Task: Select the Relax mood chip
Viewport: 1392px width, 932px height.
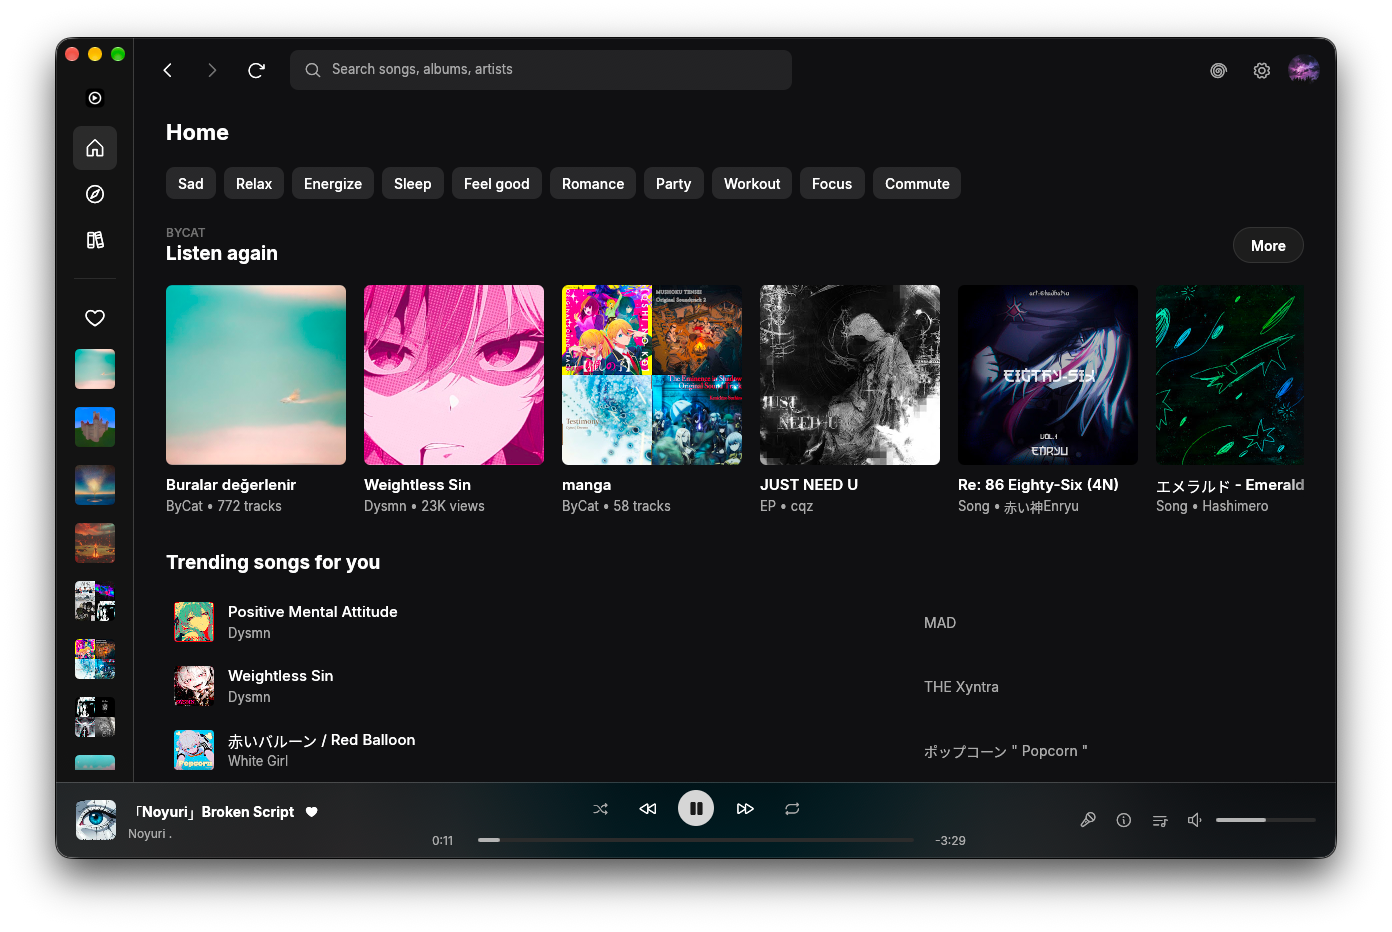Action: click(x=254, y=183)
